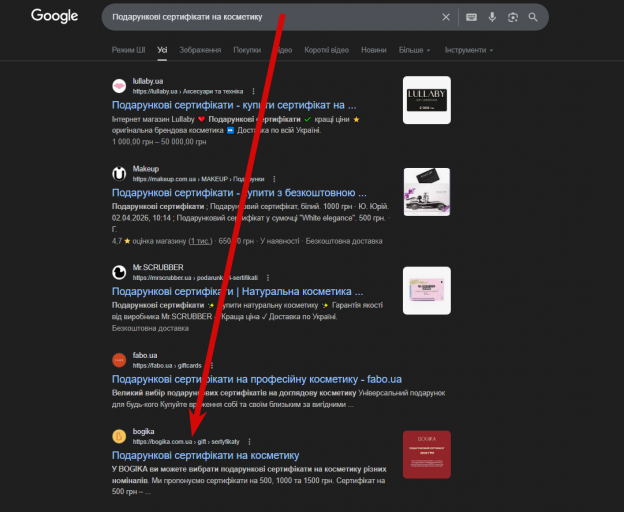Image resolution: width=624 pixels, height=512 pixels.
Task: Click Безкоштовна доставка under Mr.SCRUBBER result
Action: (x=150, y=328)
